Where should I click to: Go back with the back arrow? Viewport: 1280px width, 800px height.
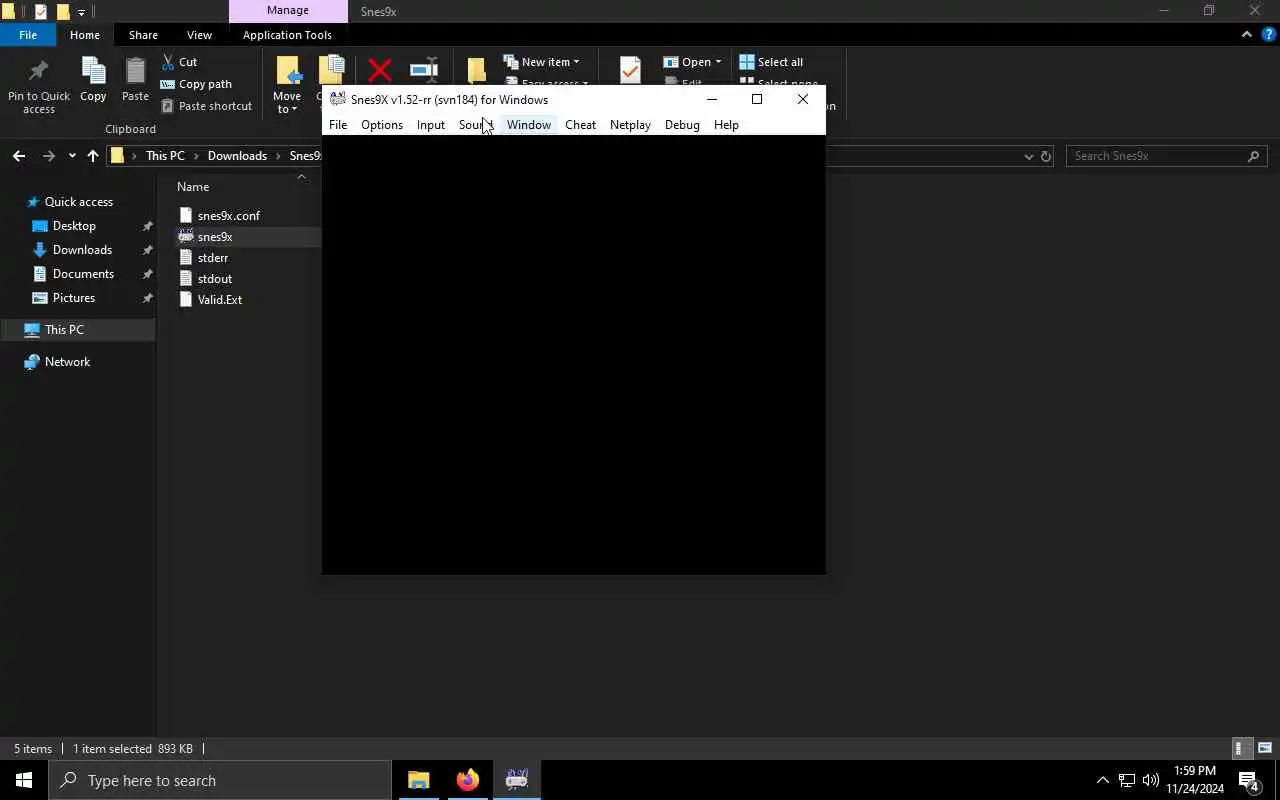pos(18,156)
